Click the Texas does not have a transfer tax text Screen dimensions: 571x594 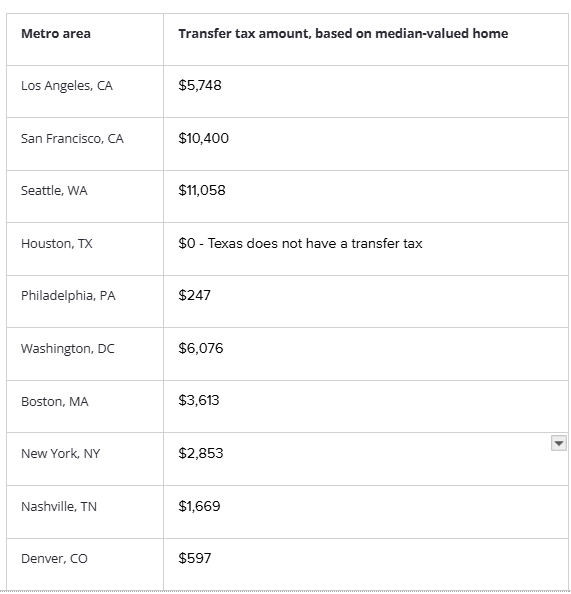(x=315, y=243)
